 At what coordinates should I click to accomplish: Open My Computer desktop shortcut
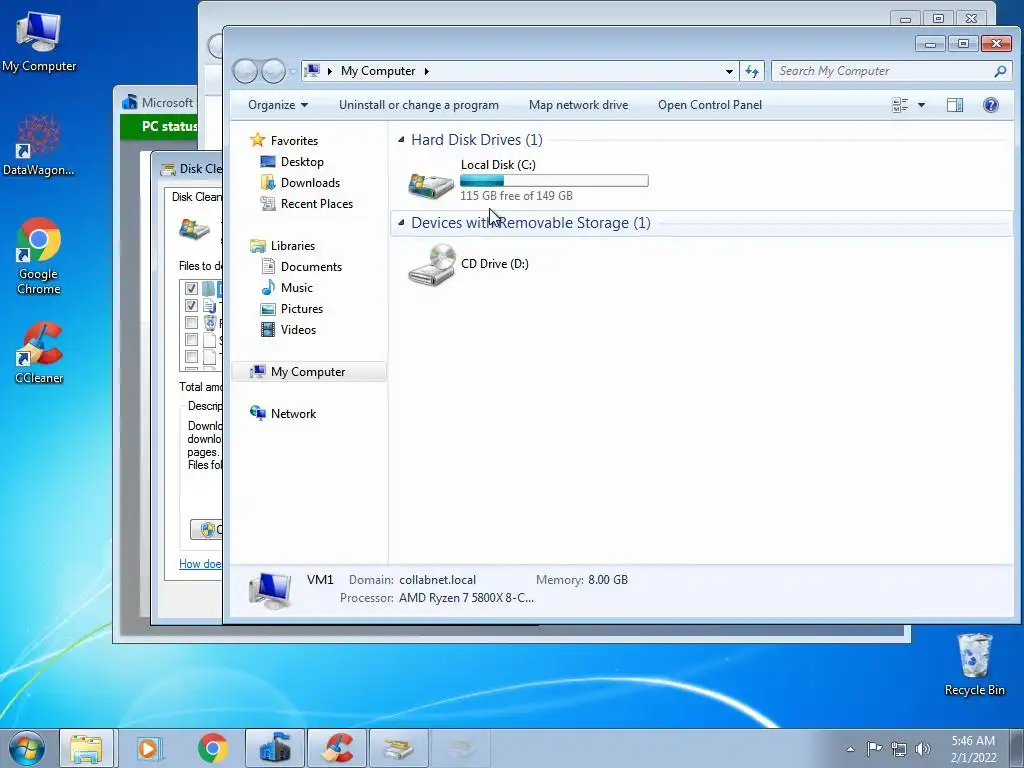pos(39,42)
